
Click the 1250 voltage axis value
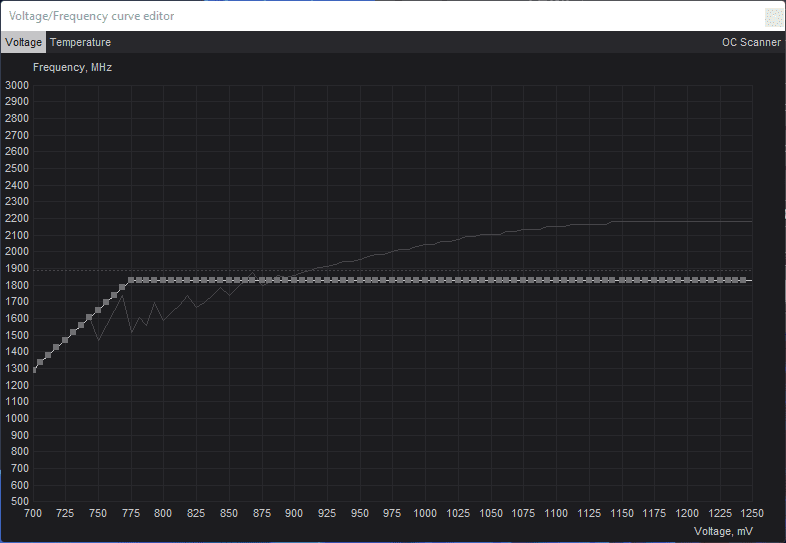point(751,513)
